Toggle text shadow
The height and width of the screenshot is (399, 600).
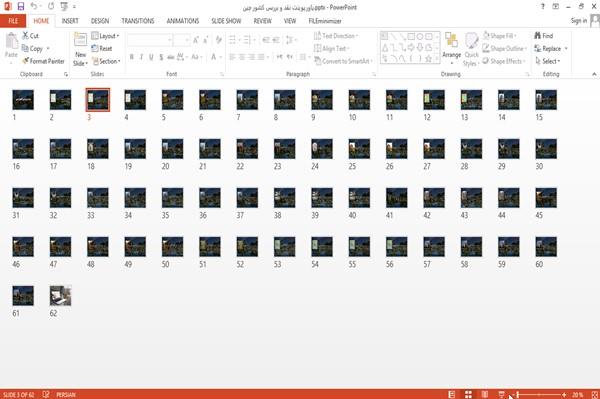tap(161, 57)
